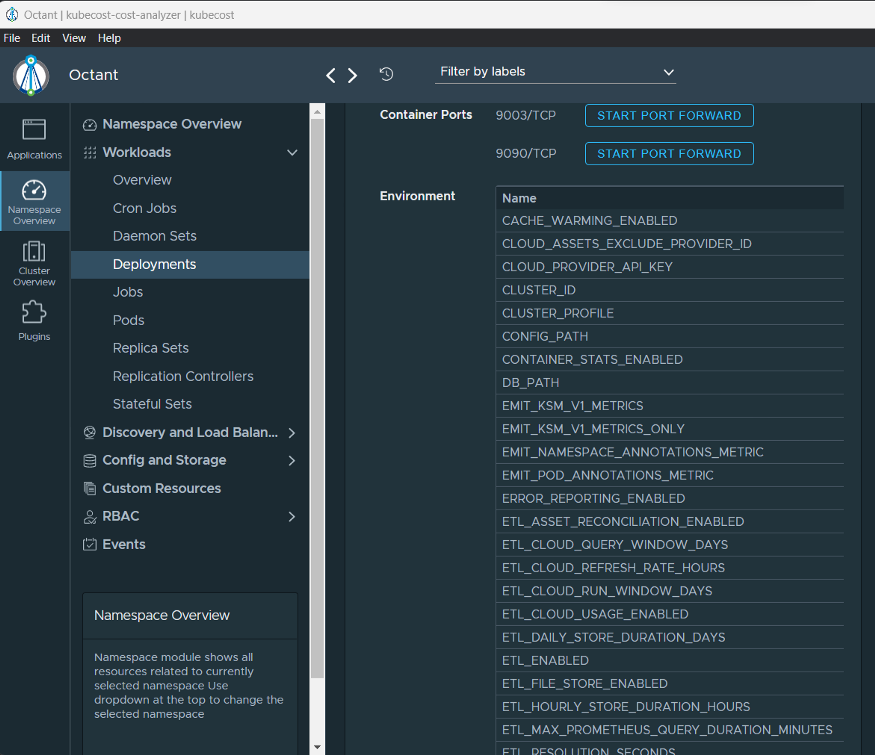Viewport: 875px width, 755px height.
Task: Open the Filter by labels dropdown
Action: [x=557, y=72]
